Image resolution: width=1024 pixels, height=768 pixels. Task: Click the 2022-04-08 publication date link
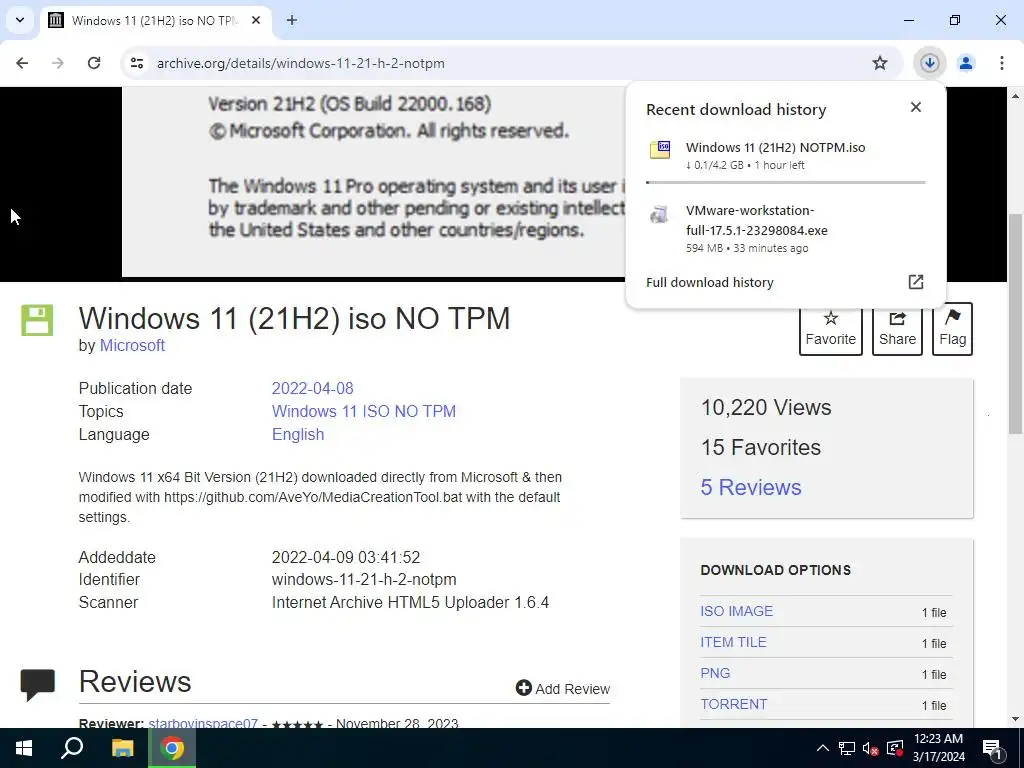click(x=312, y=388)
